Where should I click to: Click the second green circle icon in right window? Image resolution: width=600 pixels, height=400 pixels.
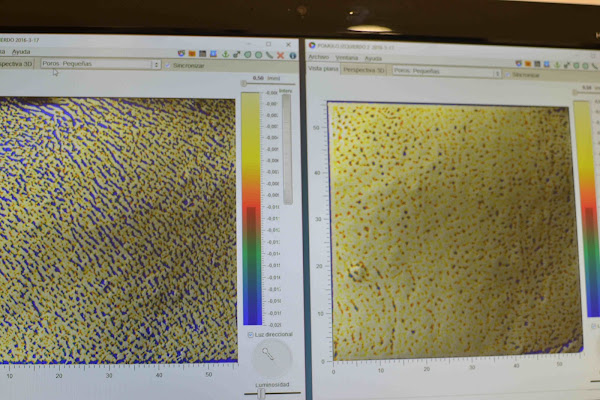(585, 66)
